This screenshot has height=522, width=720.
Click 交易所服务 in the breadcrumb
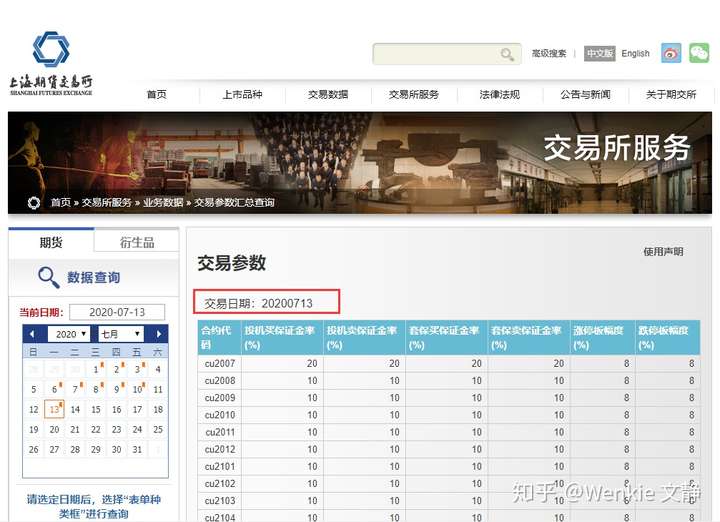107,202
